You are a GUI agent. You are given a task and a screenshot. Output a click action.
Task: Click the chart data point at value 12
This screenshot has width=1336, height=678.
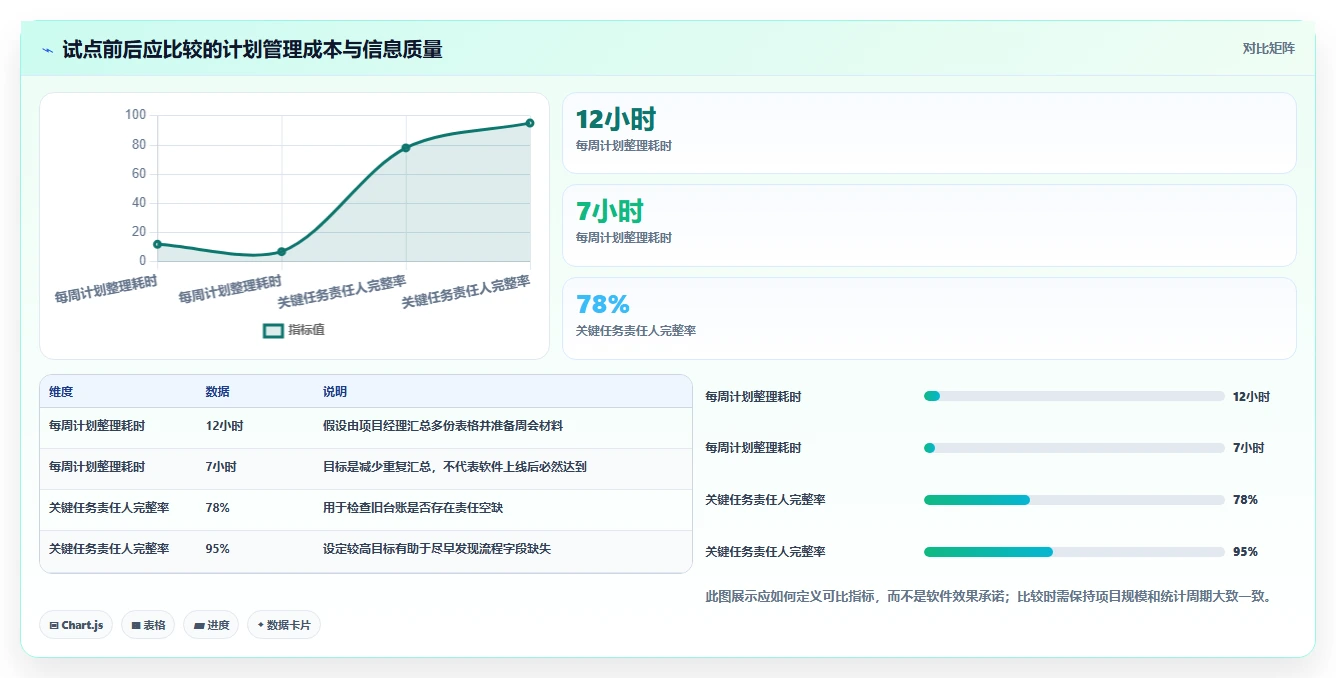coord(157,244)
